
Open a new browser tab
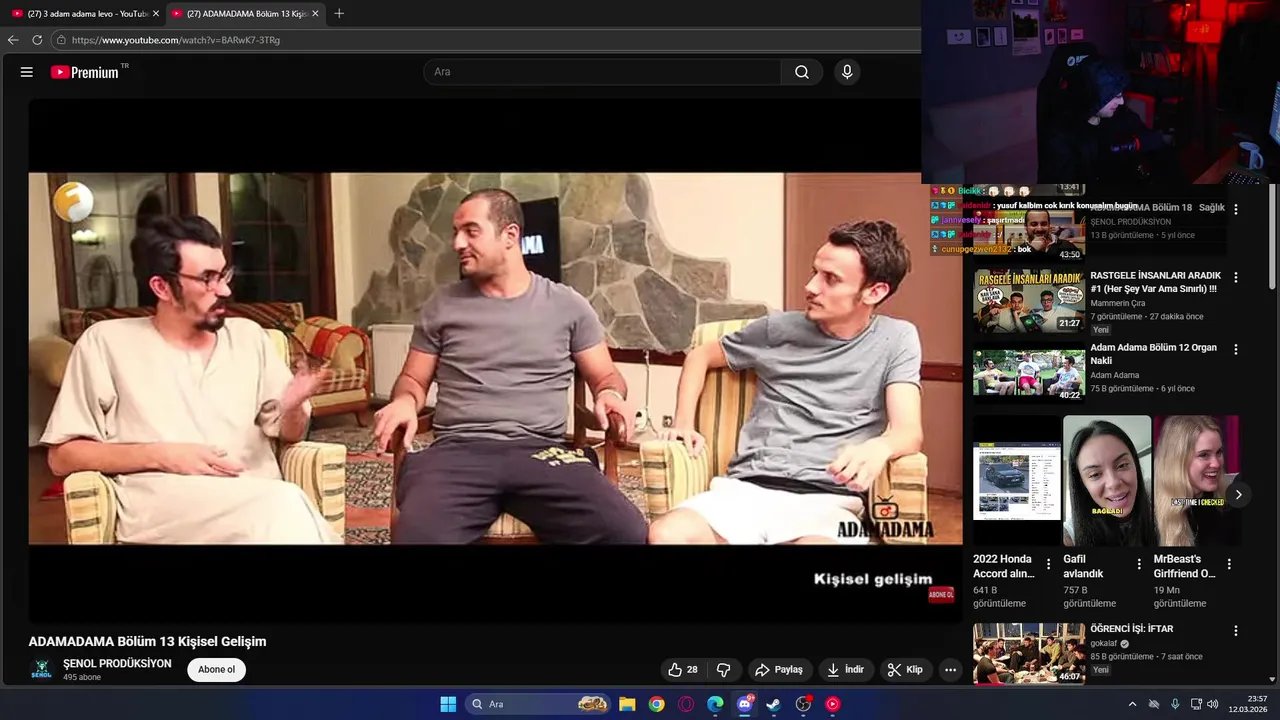click(339, 14)
